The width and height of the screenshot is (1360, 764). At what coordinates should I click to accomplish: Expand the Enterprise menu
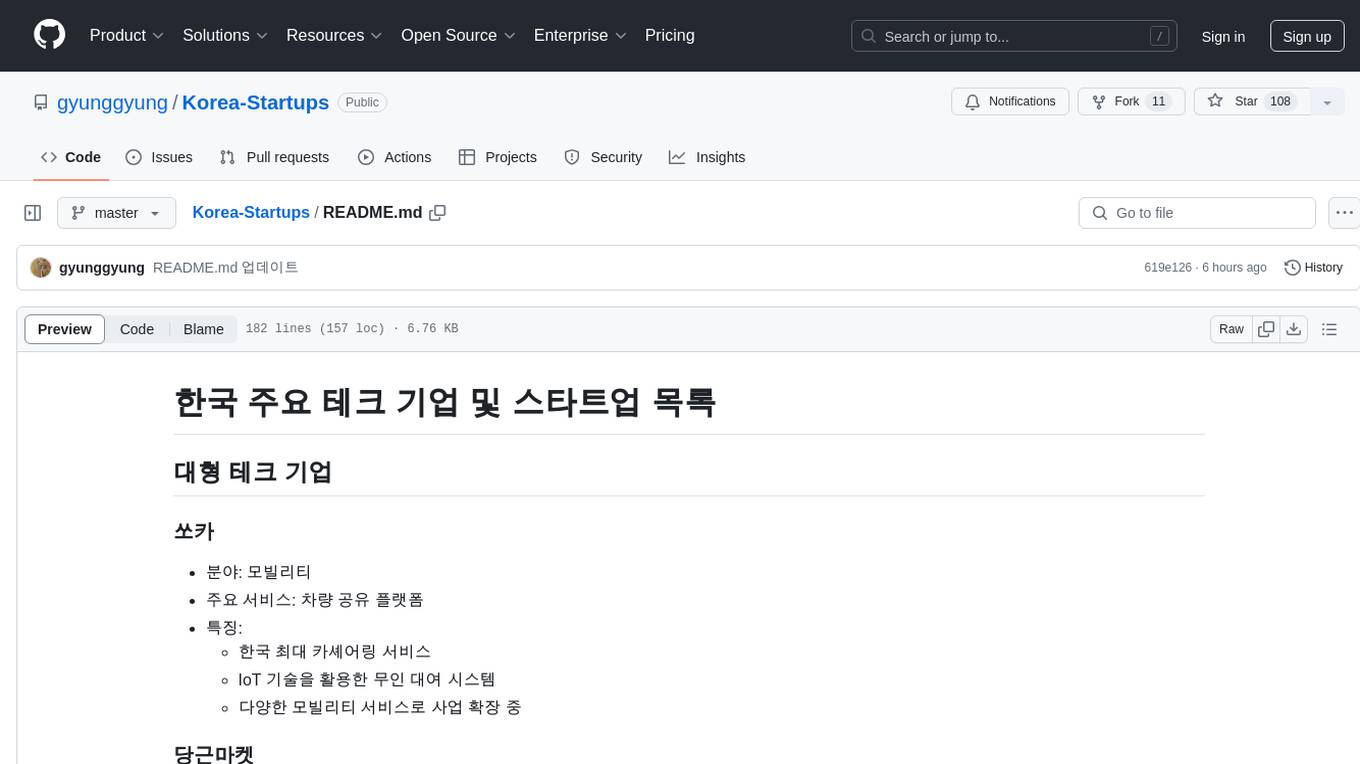580,35
